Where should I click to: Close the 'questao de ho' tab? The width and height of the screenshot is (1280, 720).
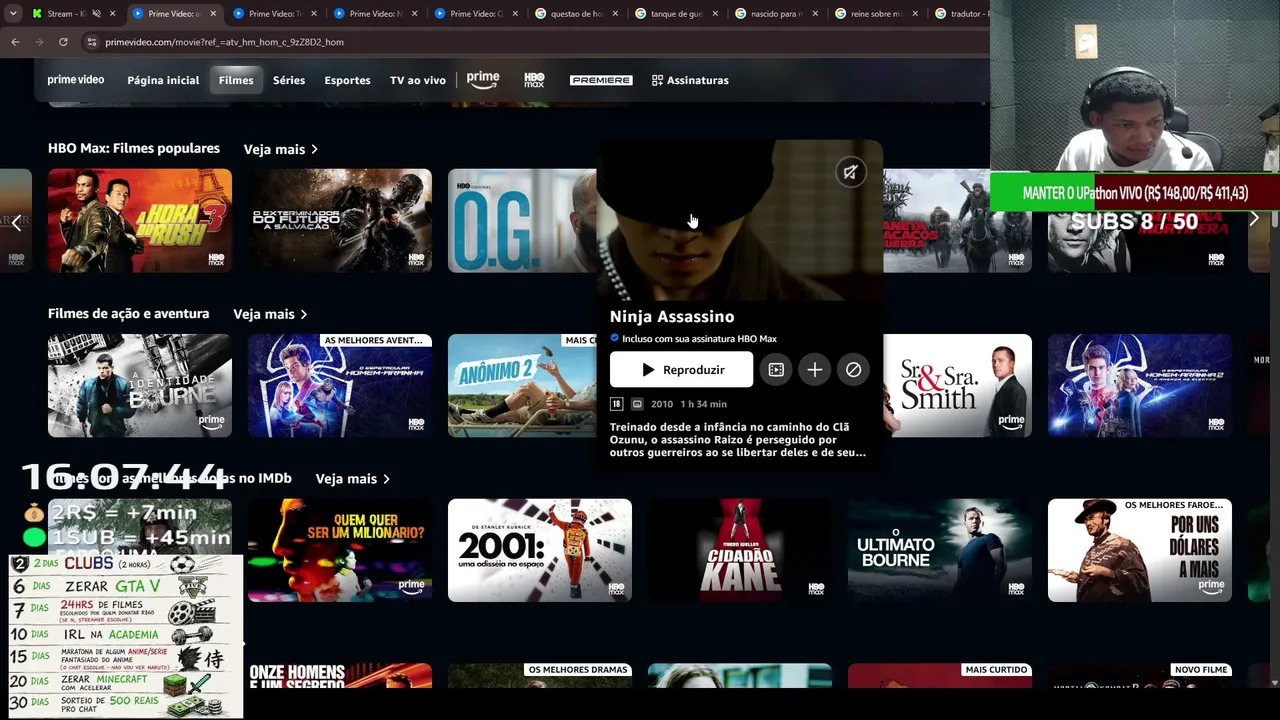coord(615,14)
